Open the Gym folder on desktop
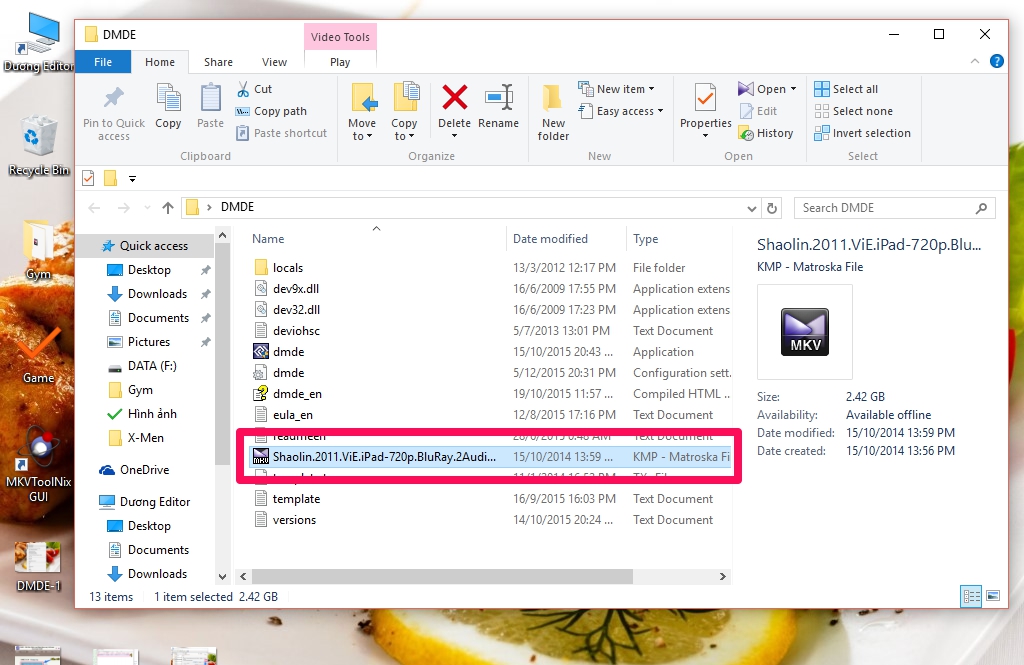Viewport: 1024px width, 665px height. [38, 251]
